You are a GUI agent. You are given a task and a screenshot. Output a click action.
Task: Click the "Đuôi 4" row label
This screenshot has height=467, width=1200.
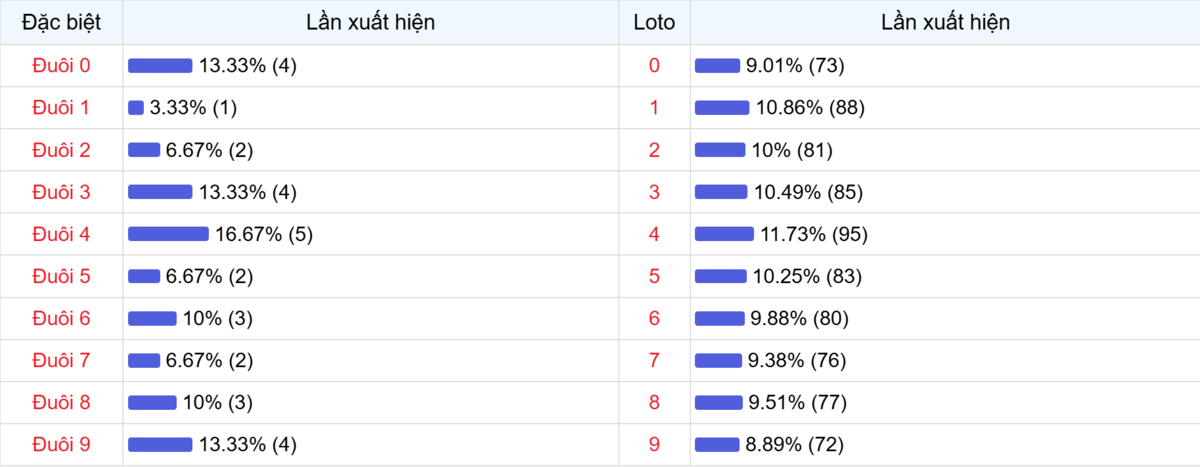click(x=61, y=234)
